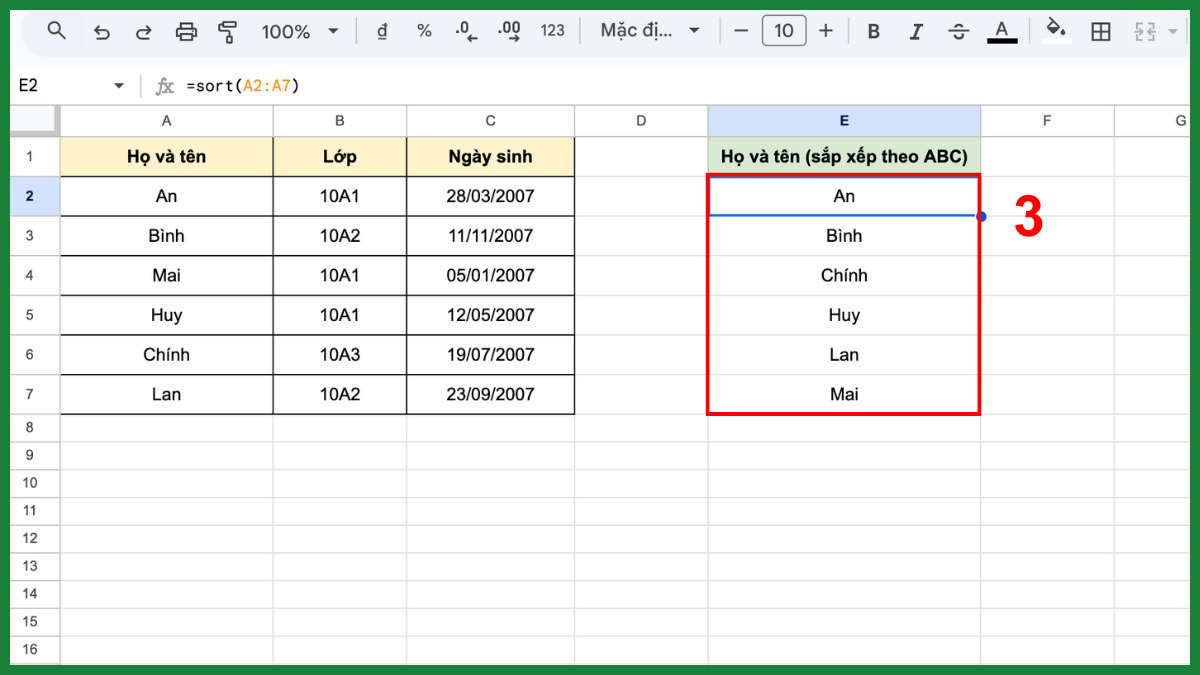This screenshot has height=675, width=1200.
Task: Open the 123 number format menu
Action: tap(553, 30)
